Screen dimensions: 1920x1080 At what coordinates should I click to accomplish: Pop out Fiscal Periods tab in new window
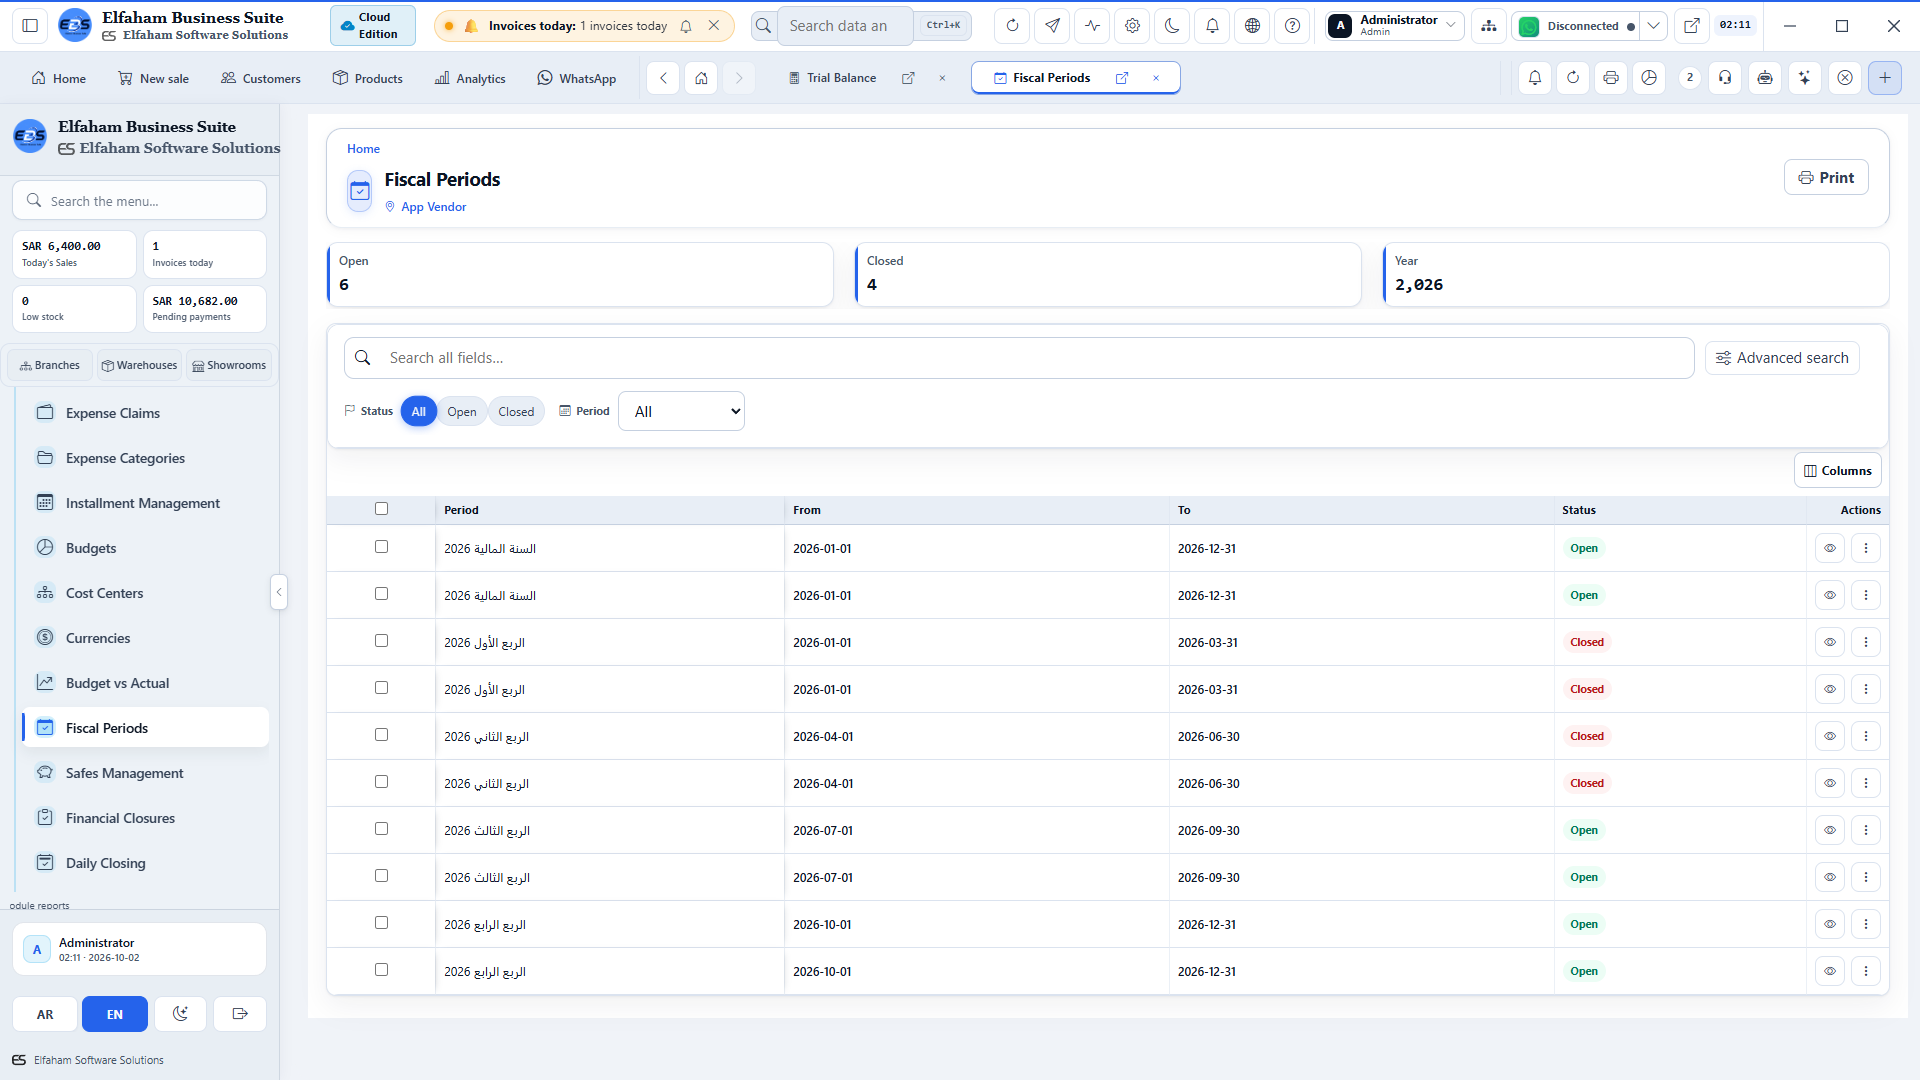(1122, 78)
